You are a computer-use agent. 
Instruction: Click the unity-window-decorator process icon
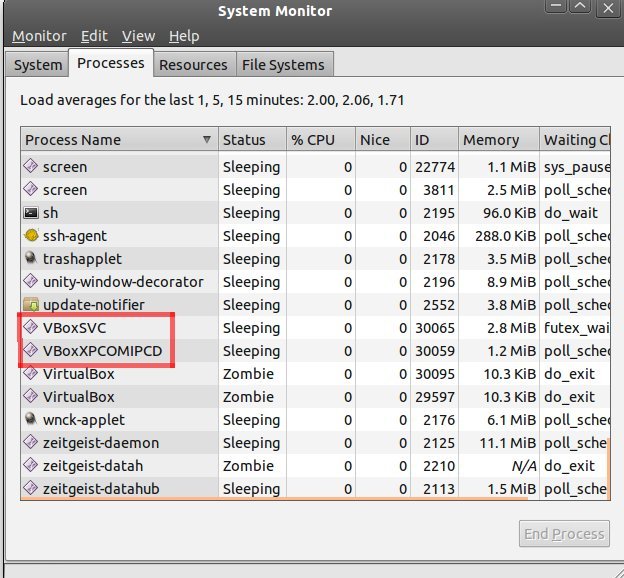(x=31, y=282)
